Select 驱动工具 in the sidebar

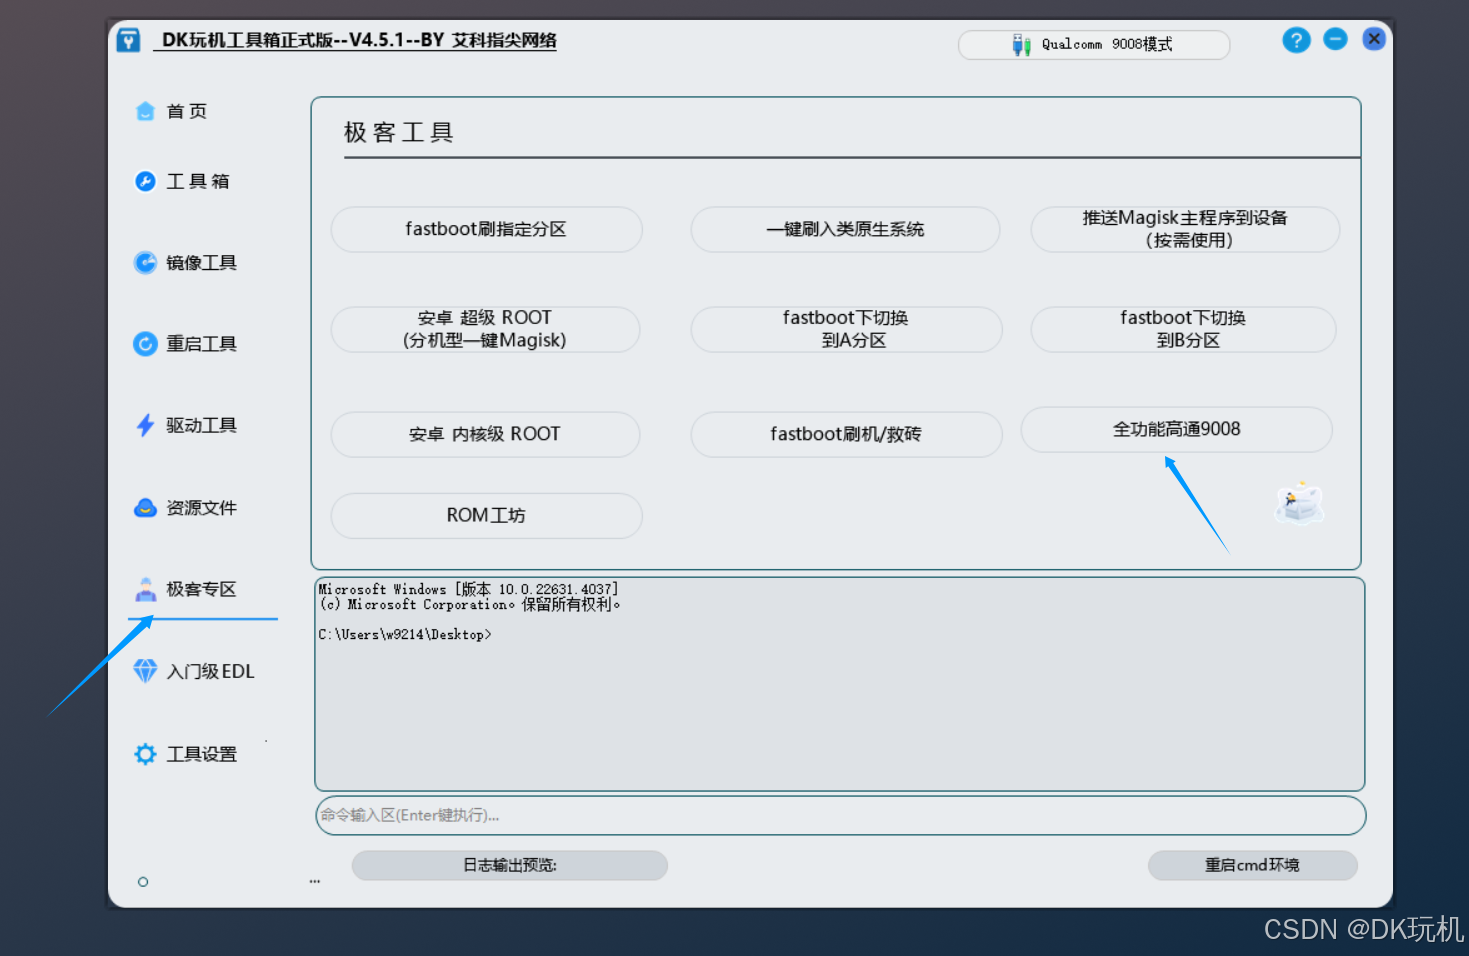coord(201,426)
